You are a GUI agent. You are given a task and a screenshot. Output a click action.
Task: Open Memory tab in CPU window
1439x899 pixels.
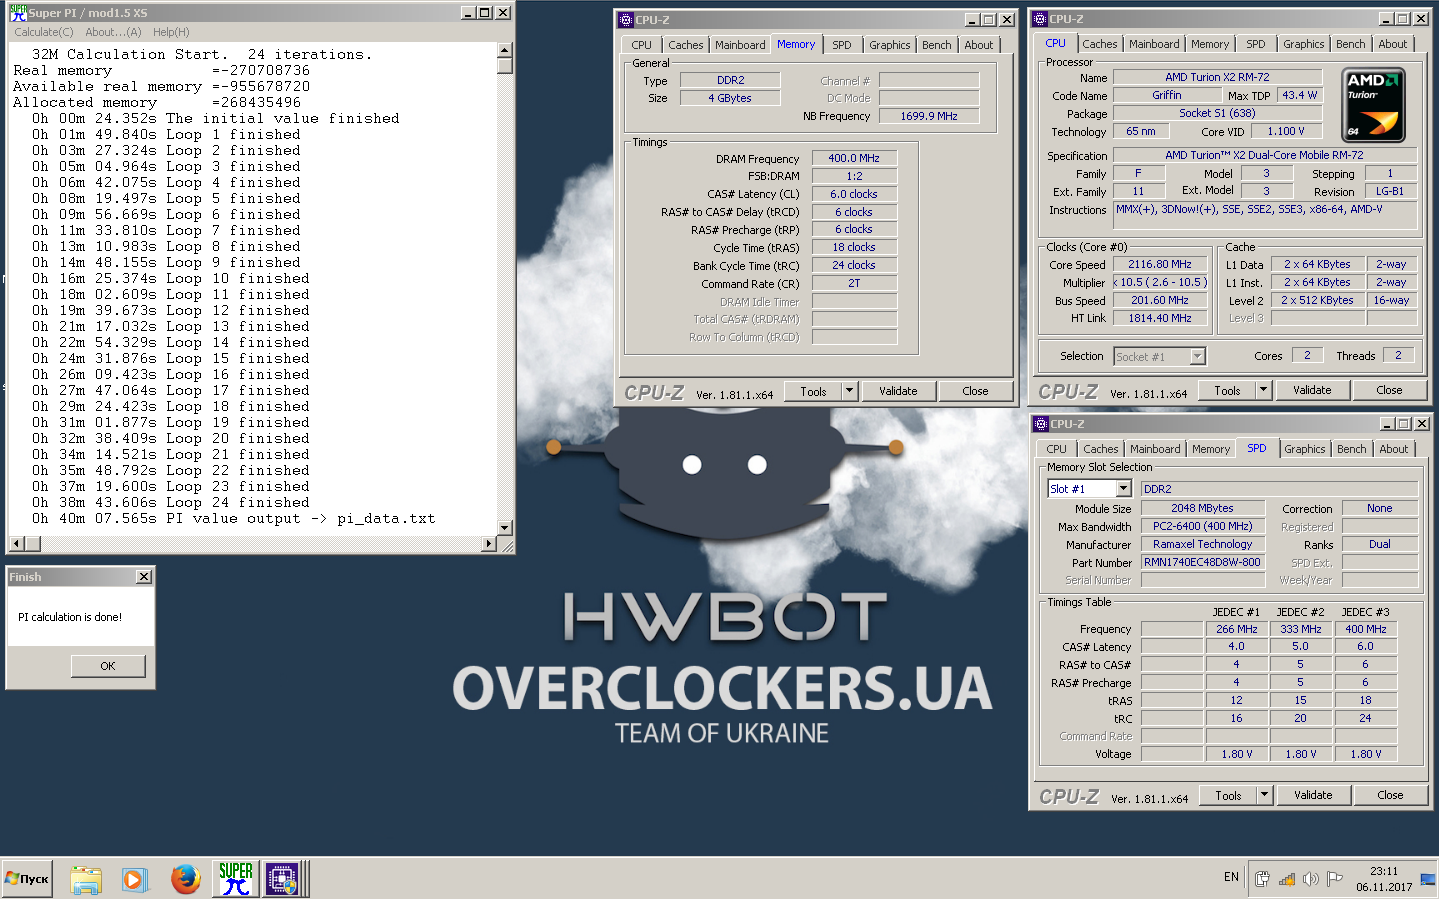coord(1210,44)
